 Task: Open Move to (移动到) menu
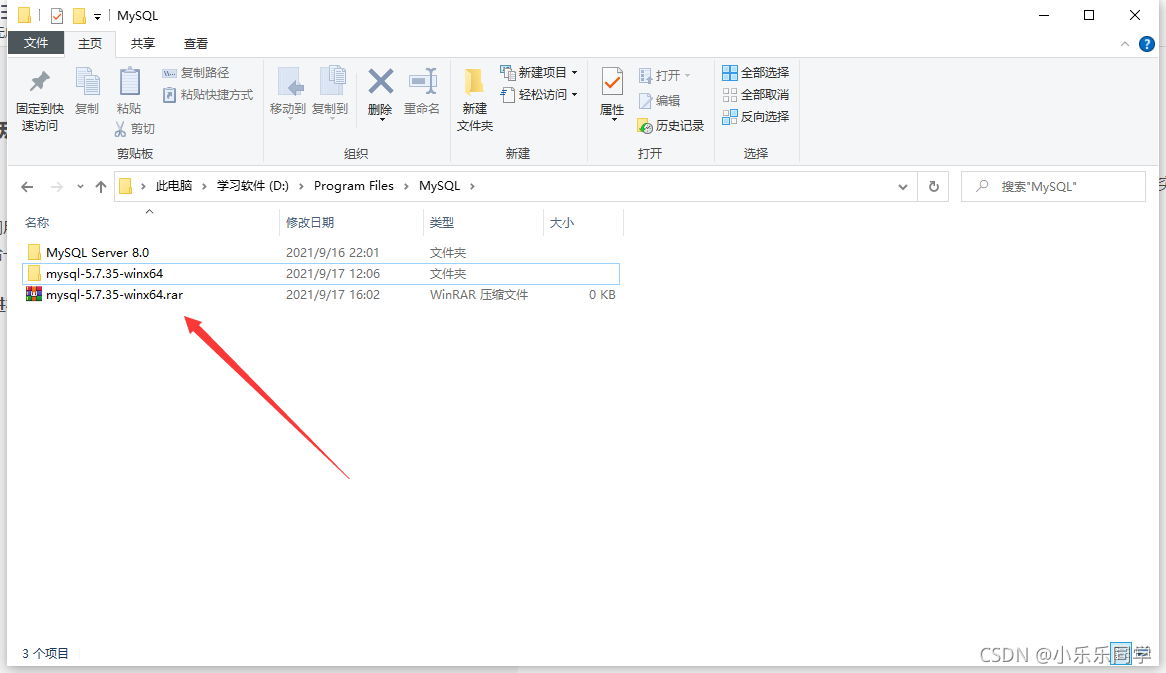point(288,92)
